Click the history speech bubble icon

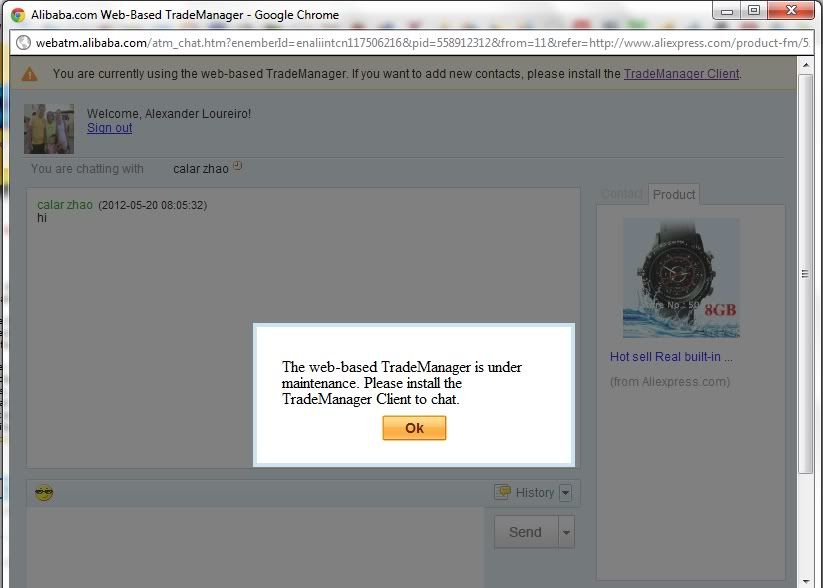tap(503, 492)
